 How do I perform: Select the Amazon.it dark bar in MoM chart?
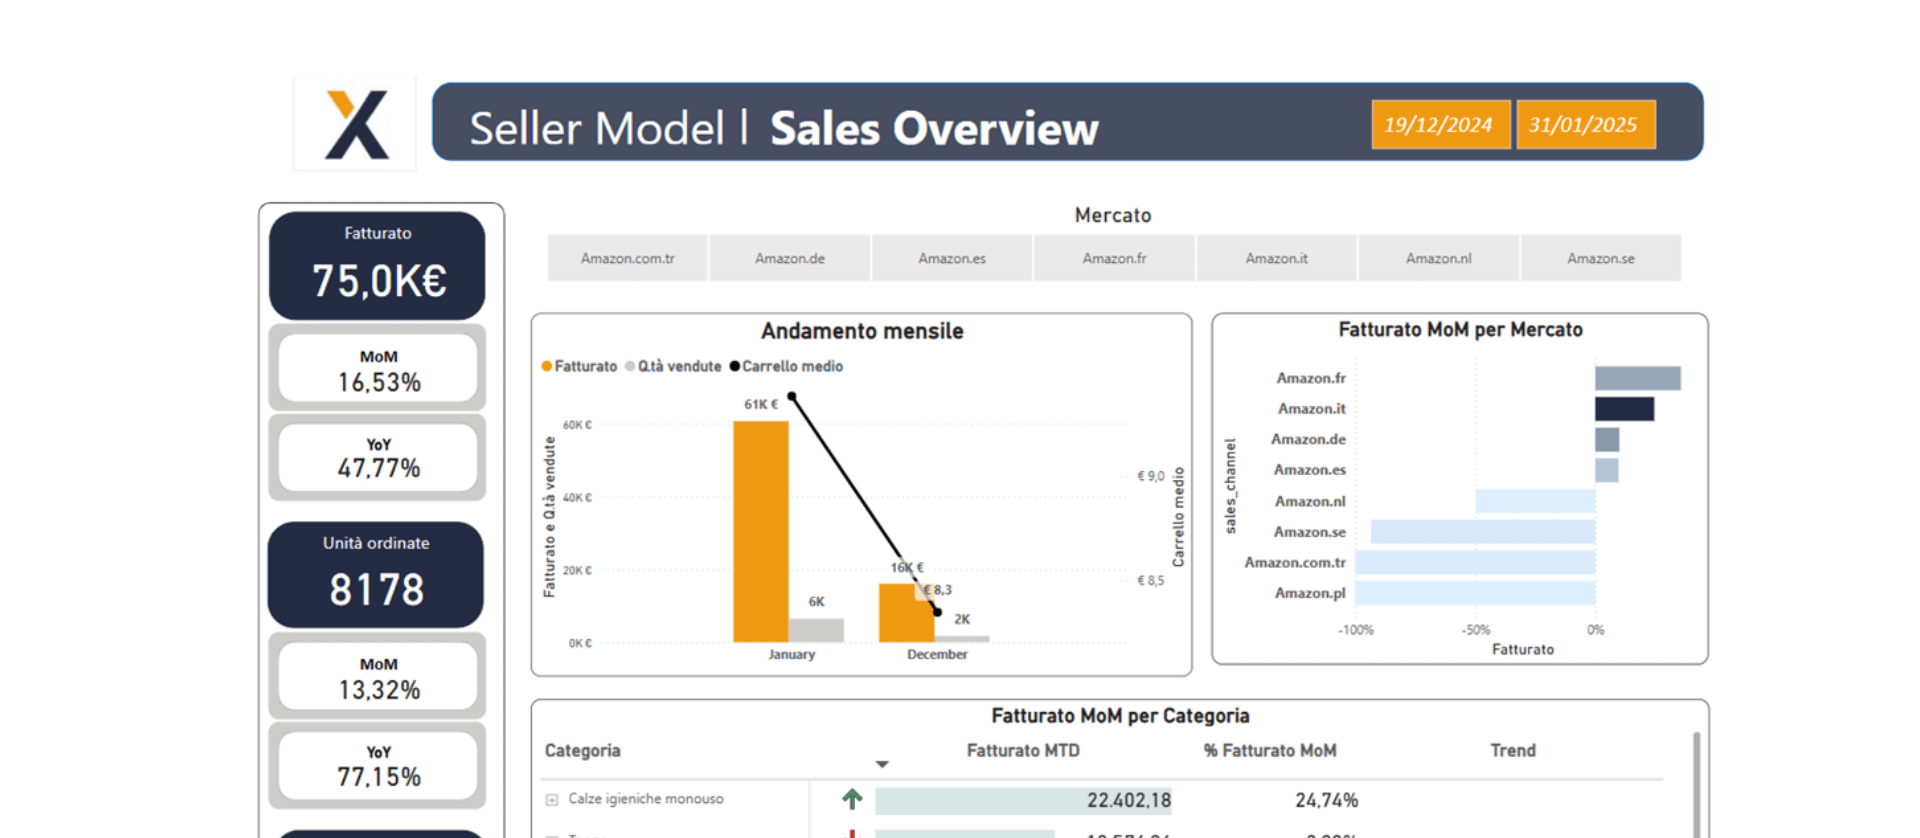(x=1624, y=409)
